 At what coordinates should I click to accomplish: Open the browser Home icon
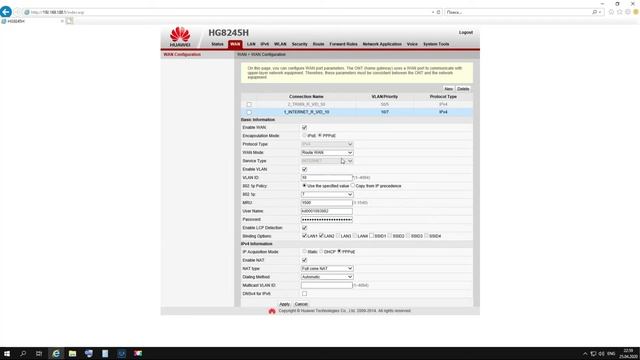tap(611, 12)
